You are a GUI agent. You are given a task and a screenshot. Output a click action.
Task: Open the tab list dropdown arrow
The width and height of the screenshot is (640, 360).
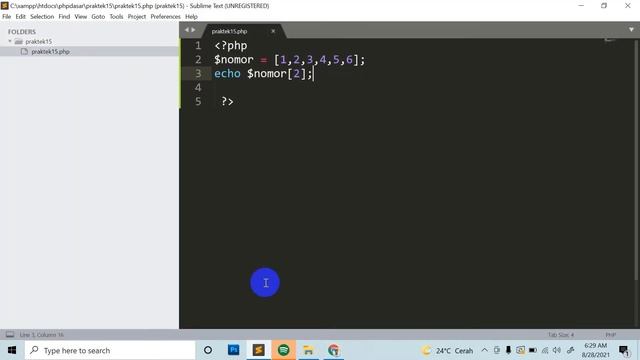pos(631,30)
